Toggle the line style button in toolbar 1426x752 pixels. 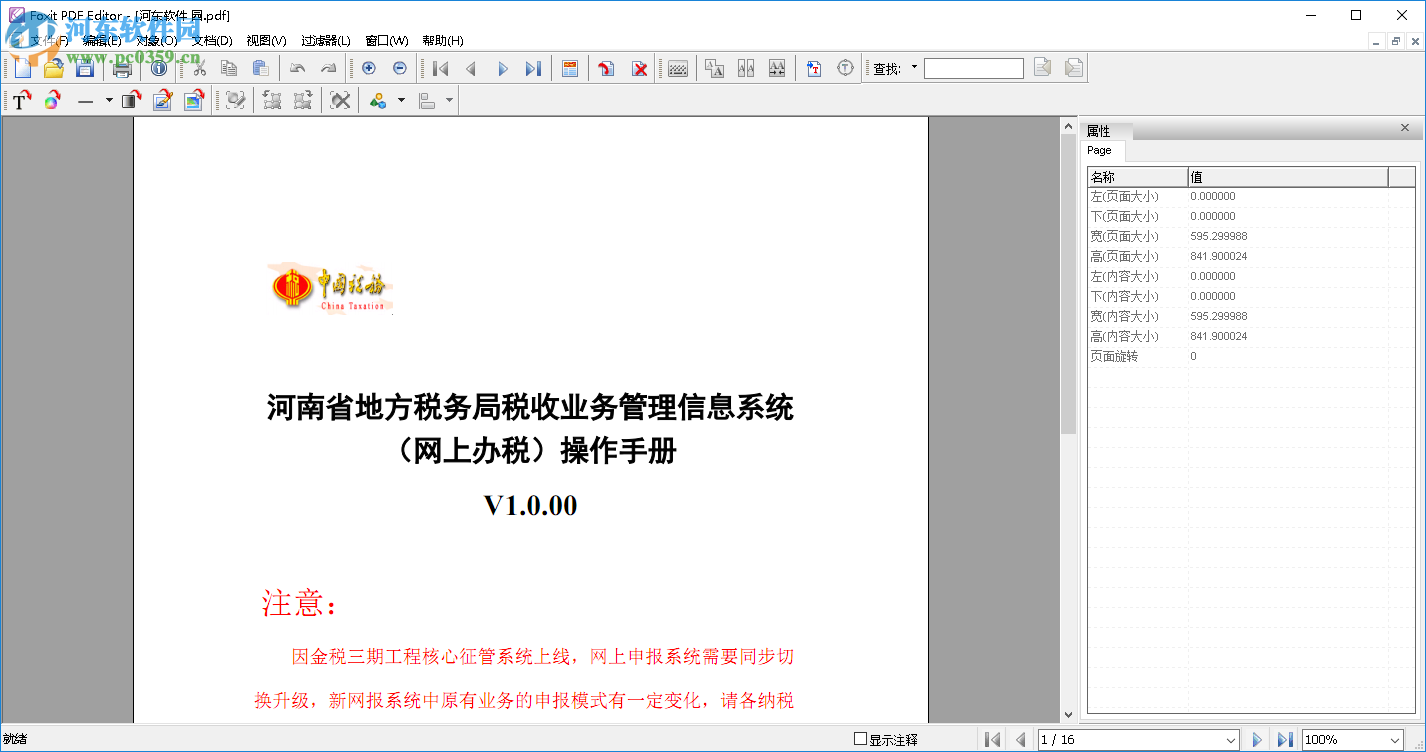(85, 100)
